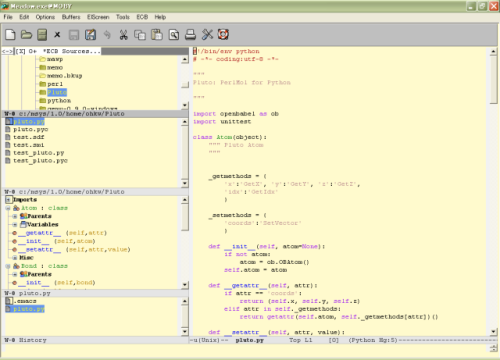Viewport: 500px width, 360px height.
Task: Click the methods tree scrollbar thumb
Action: click(185, 217)
